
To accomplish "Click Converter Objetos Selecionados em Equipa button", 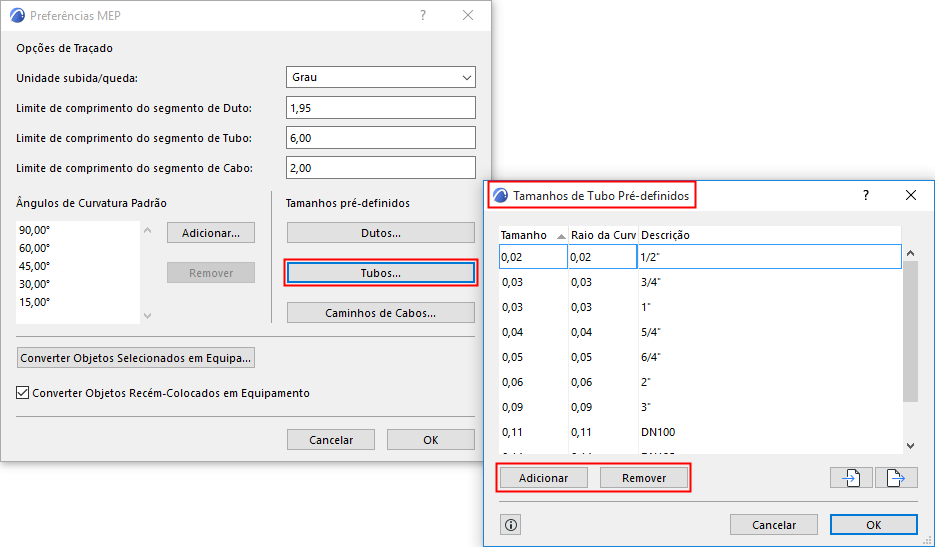I will pos(136,358).
